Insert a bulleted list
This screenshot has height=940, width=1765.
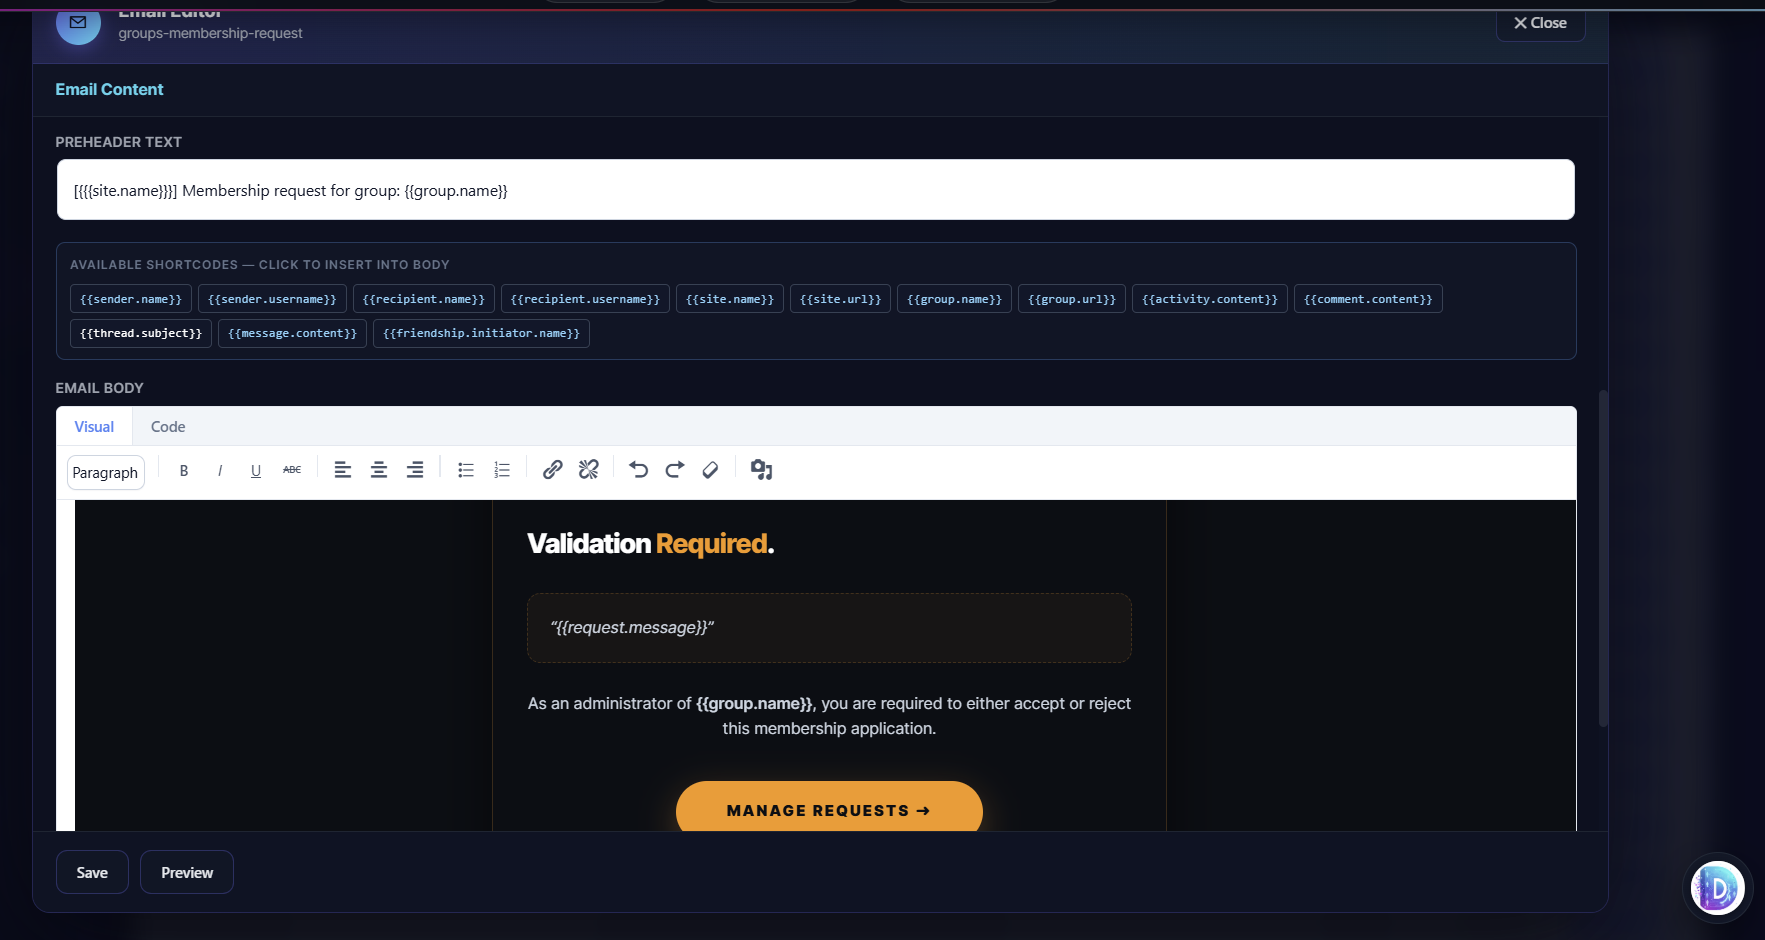tap(466, 469)
